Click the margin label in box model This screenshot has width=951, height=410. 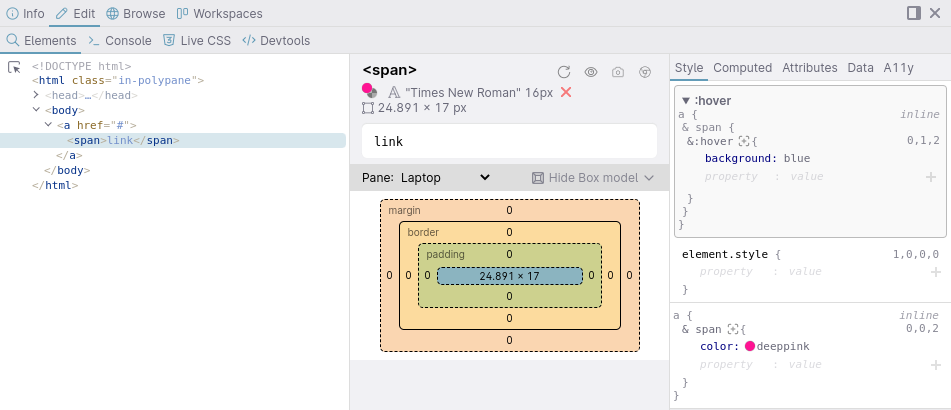[x=405, y=210]
